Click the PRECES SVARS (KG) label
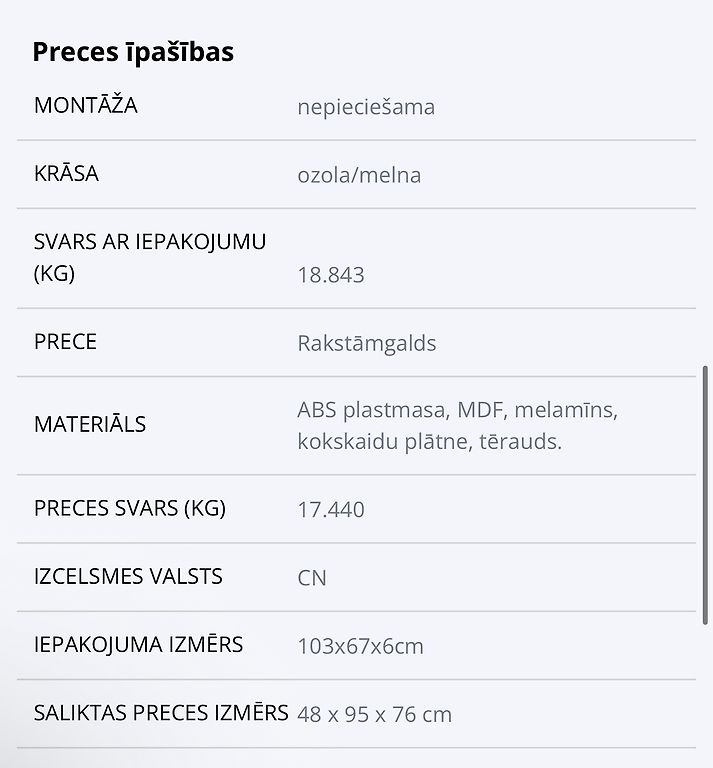 130,508
